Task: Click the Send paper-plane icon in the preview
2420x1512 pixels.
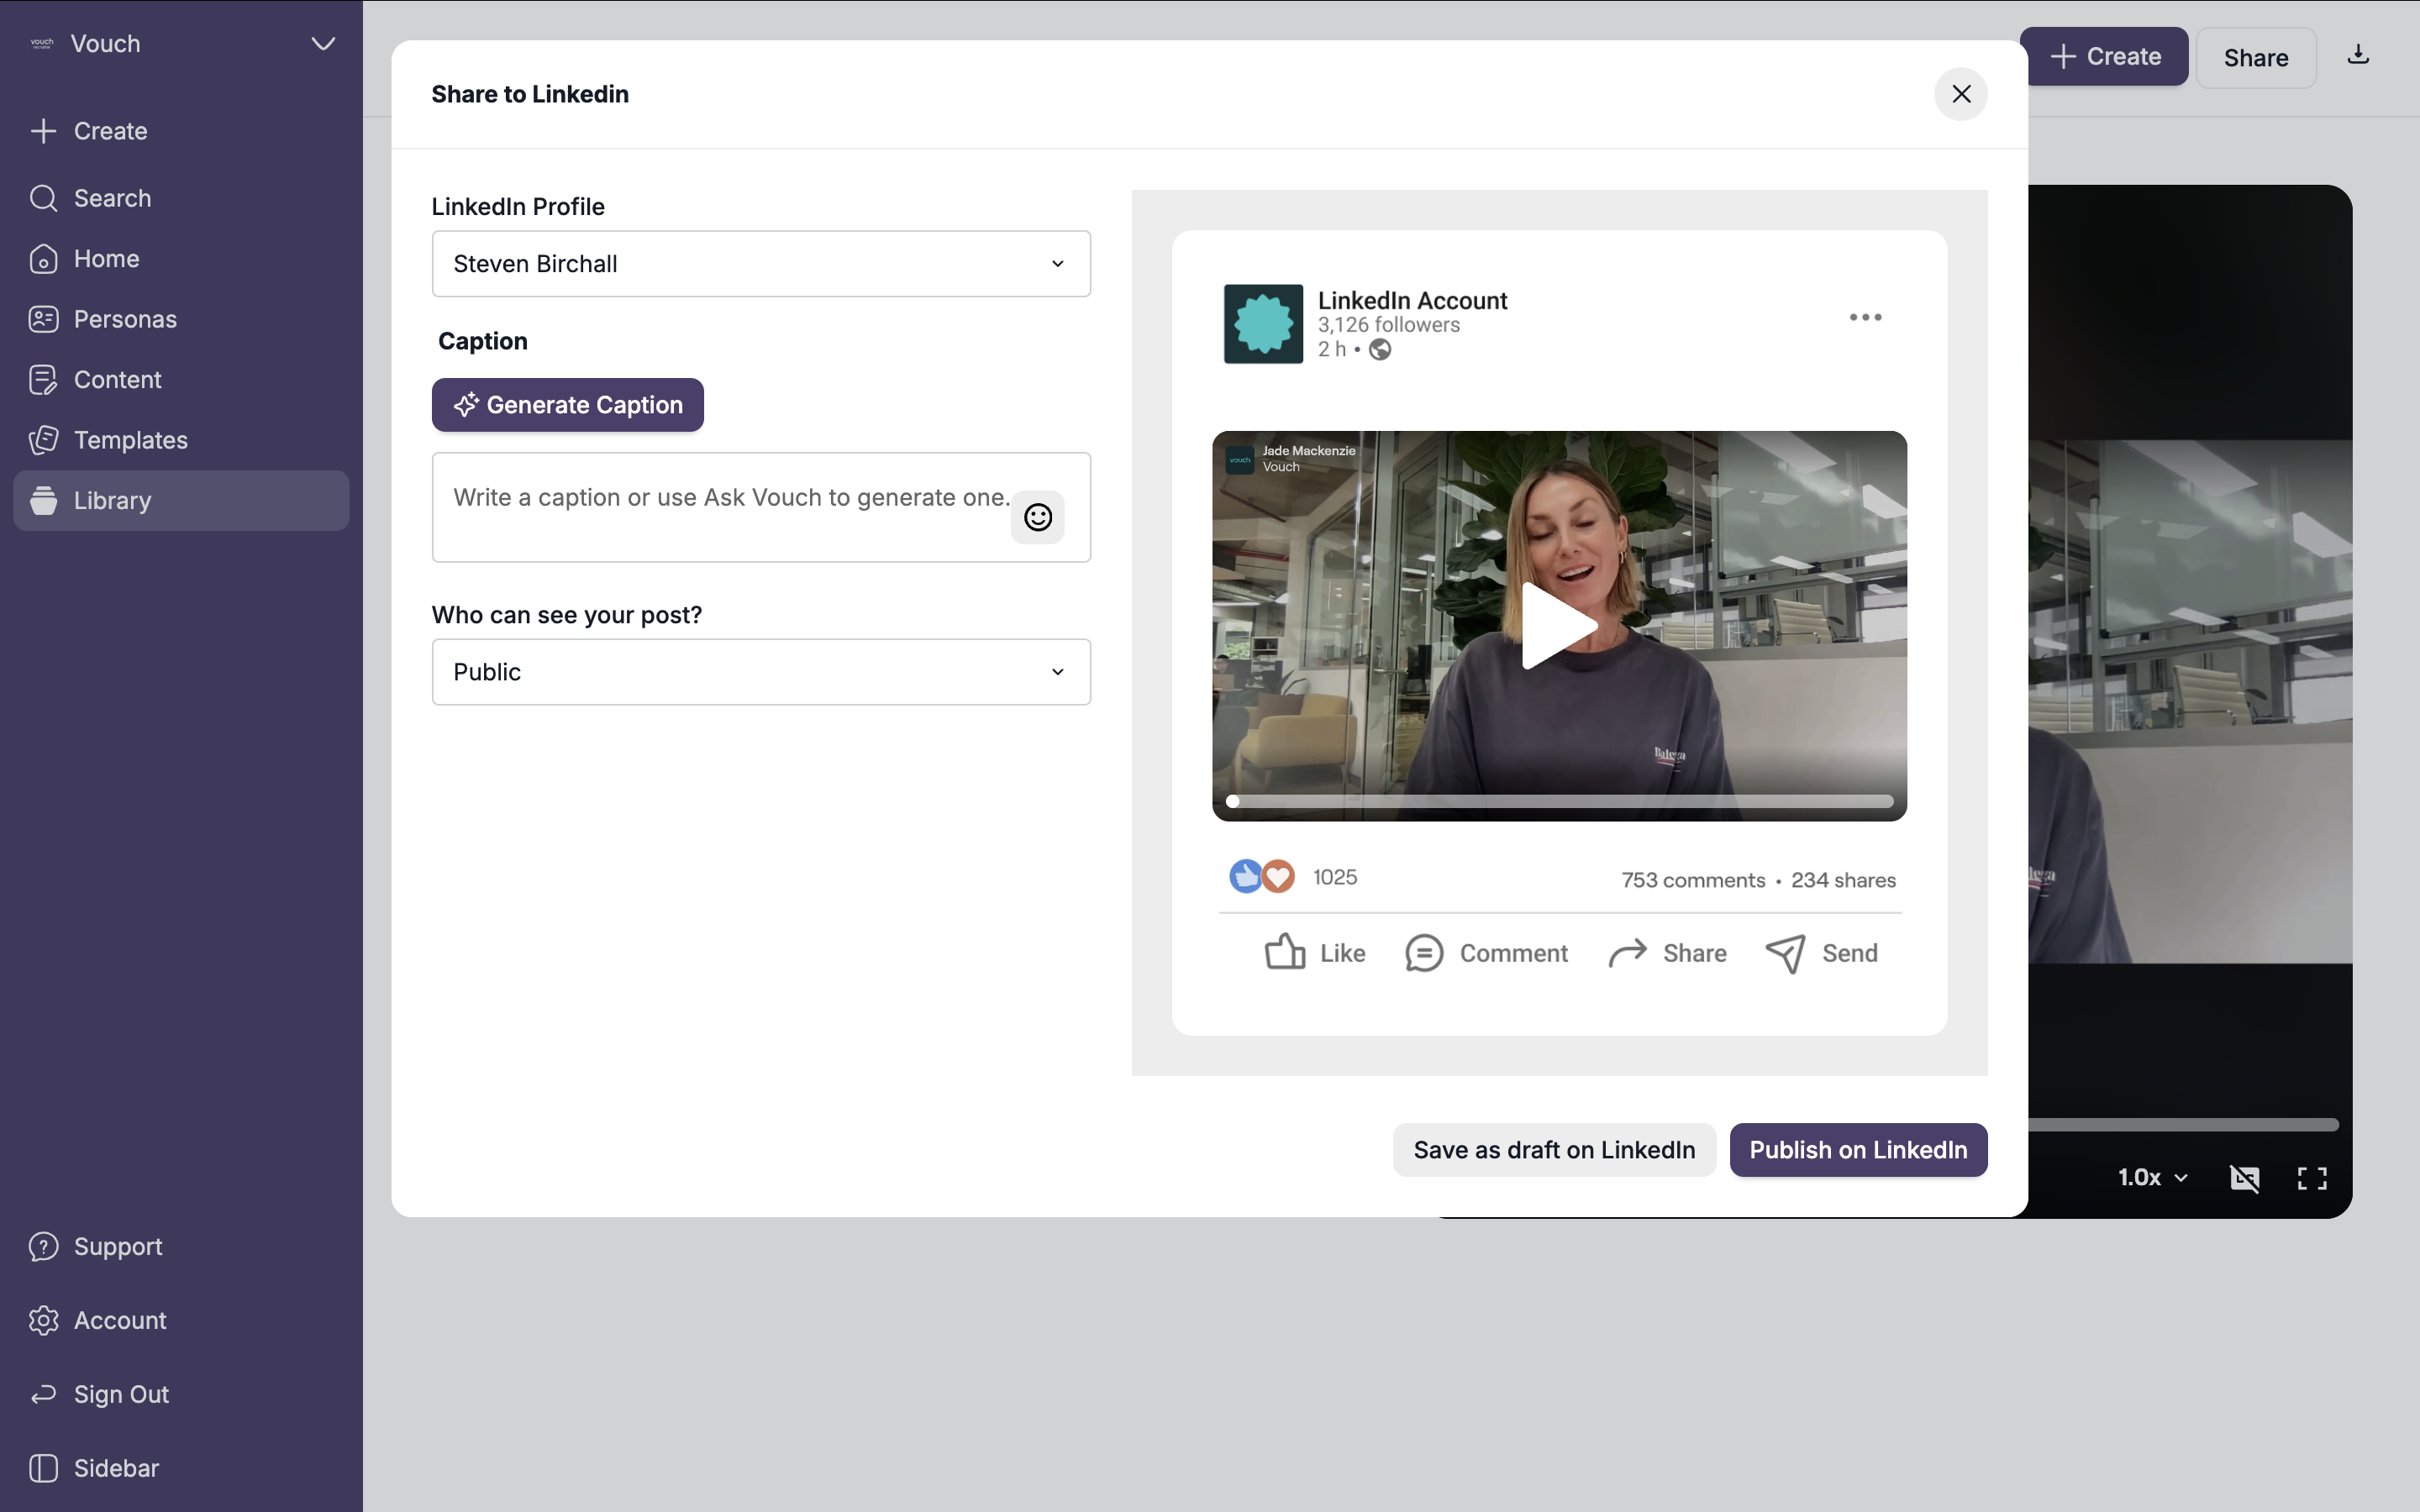Action: tap(1785, 953)
